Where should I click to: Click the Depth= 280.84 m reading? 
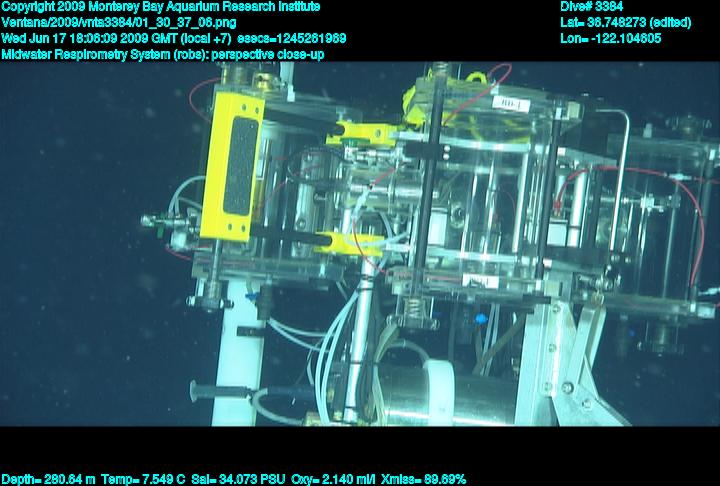pos(49,479)
